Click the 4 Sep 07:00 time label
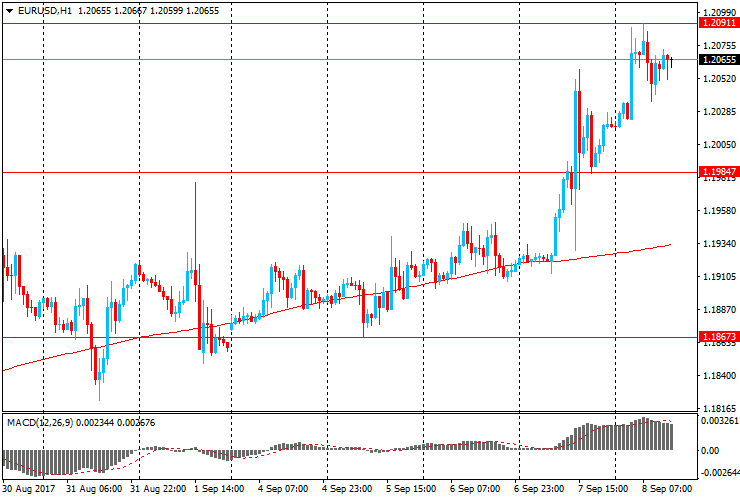The height and width of the screenshot is (500, 740). click(283, 489)
